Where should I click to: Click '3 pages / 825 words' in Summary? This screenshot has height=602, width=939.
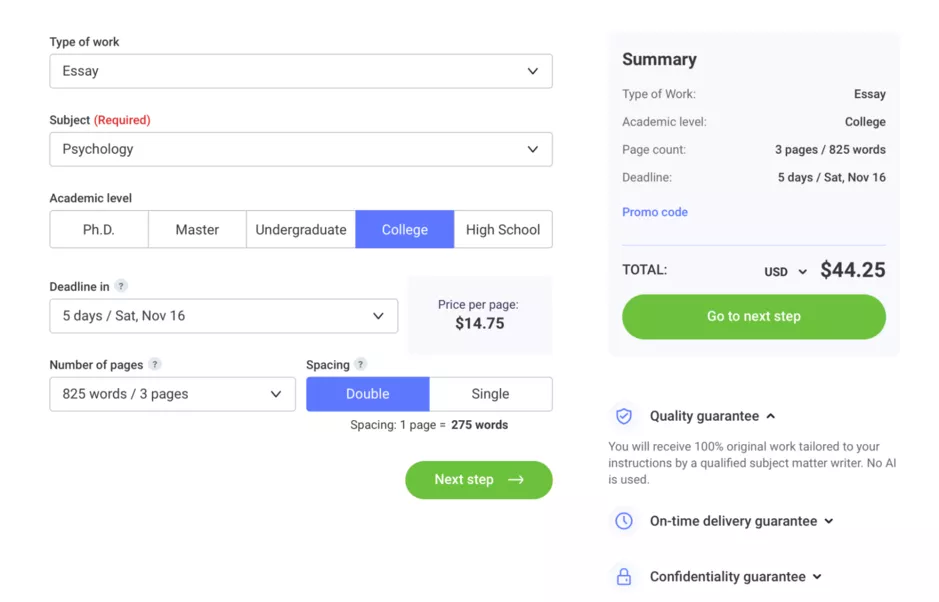click(830, 150)
